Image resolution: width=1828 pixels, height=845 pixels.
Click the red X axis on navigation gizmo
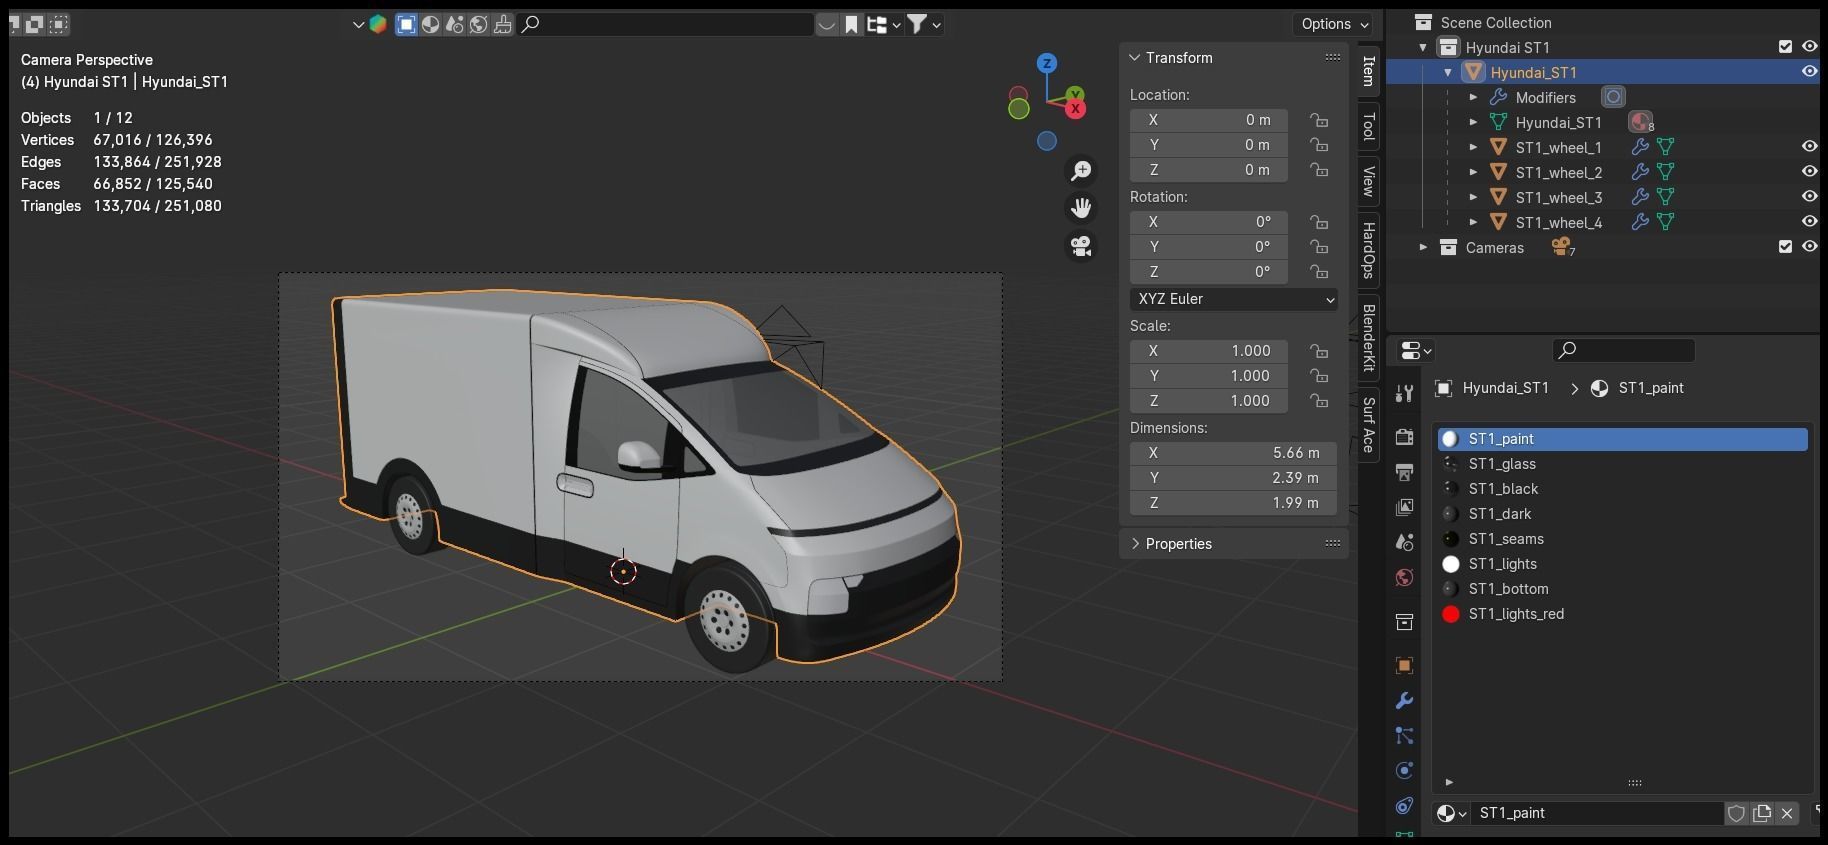pos(1076,109)
